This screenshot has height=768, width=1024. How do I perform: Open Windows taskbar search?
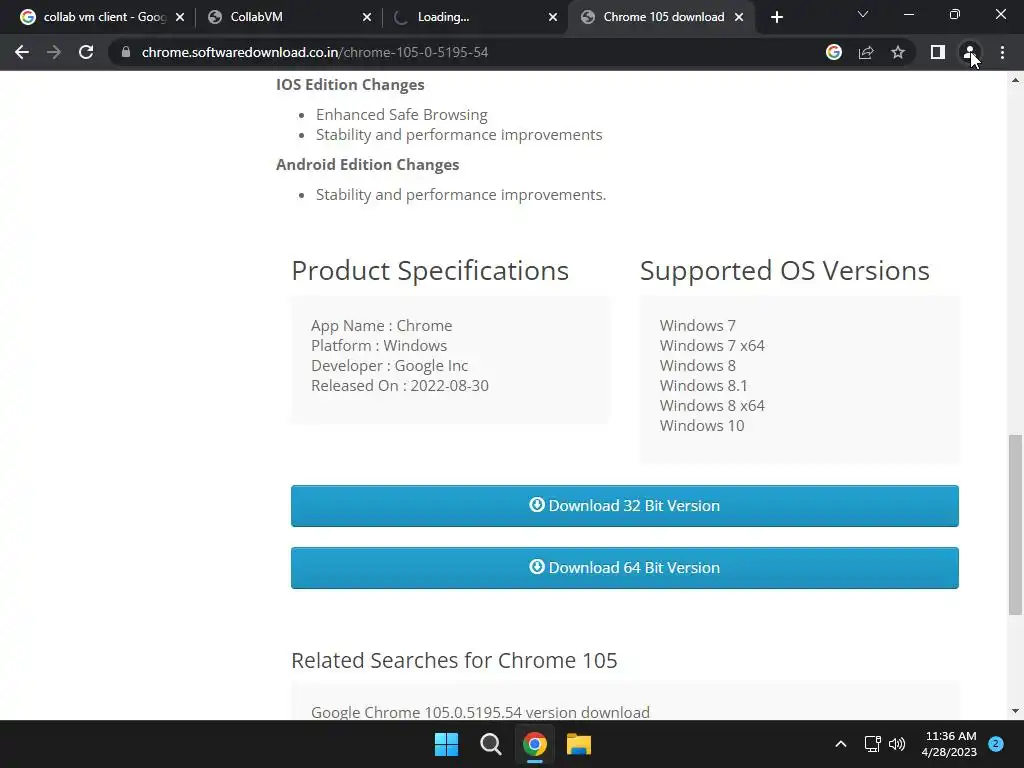tap(490, 744)
